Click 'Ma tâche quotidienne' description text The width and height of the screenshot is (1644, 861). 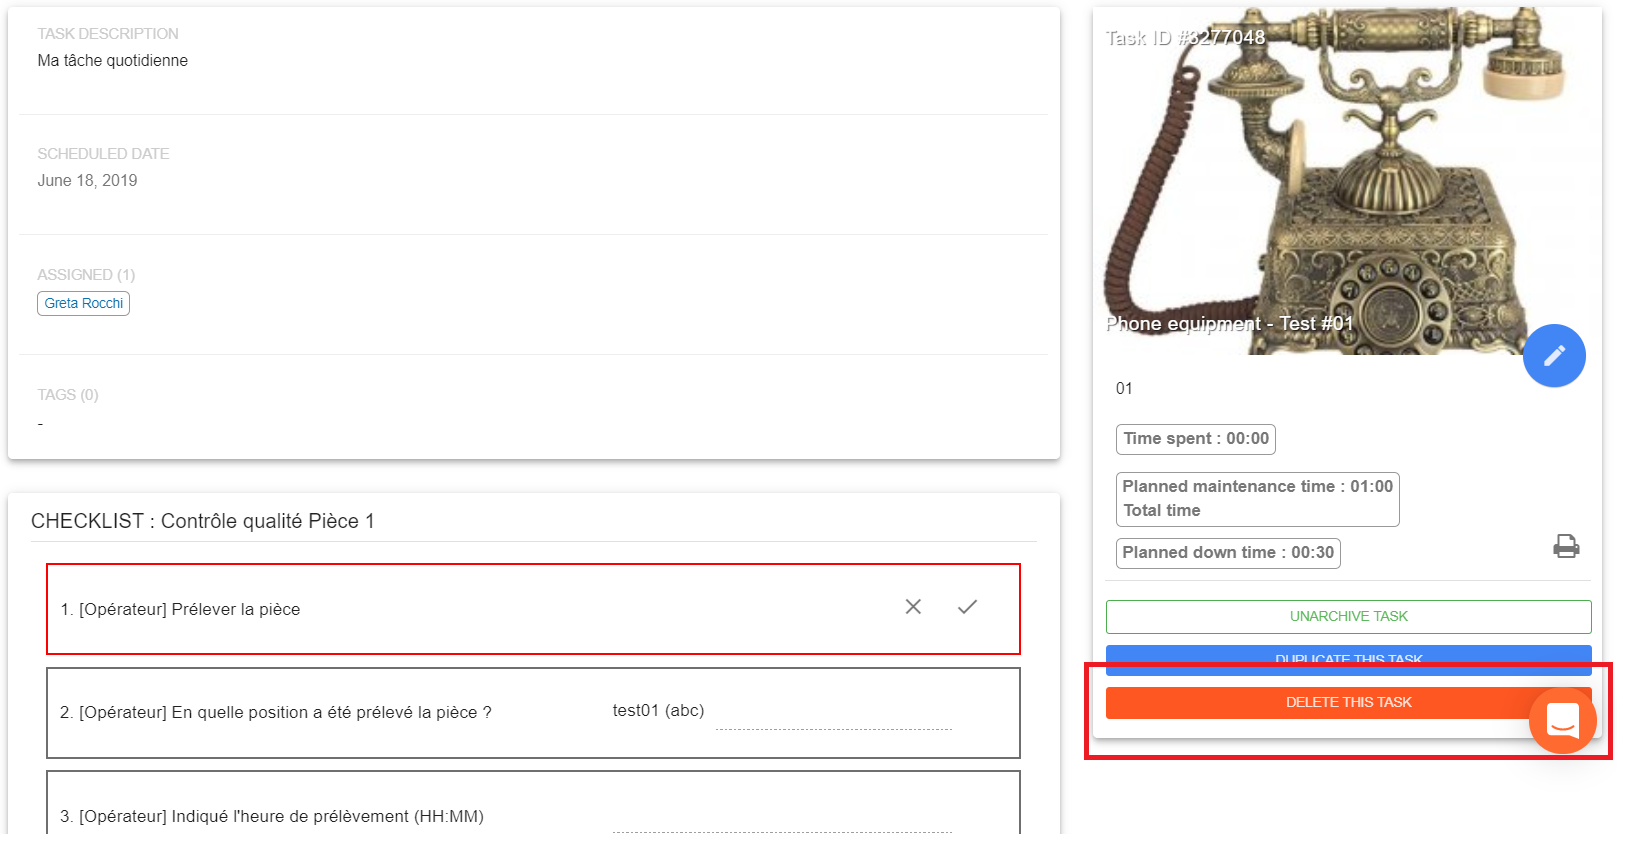pos(113,61)
